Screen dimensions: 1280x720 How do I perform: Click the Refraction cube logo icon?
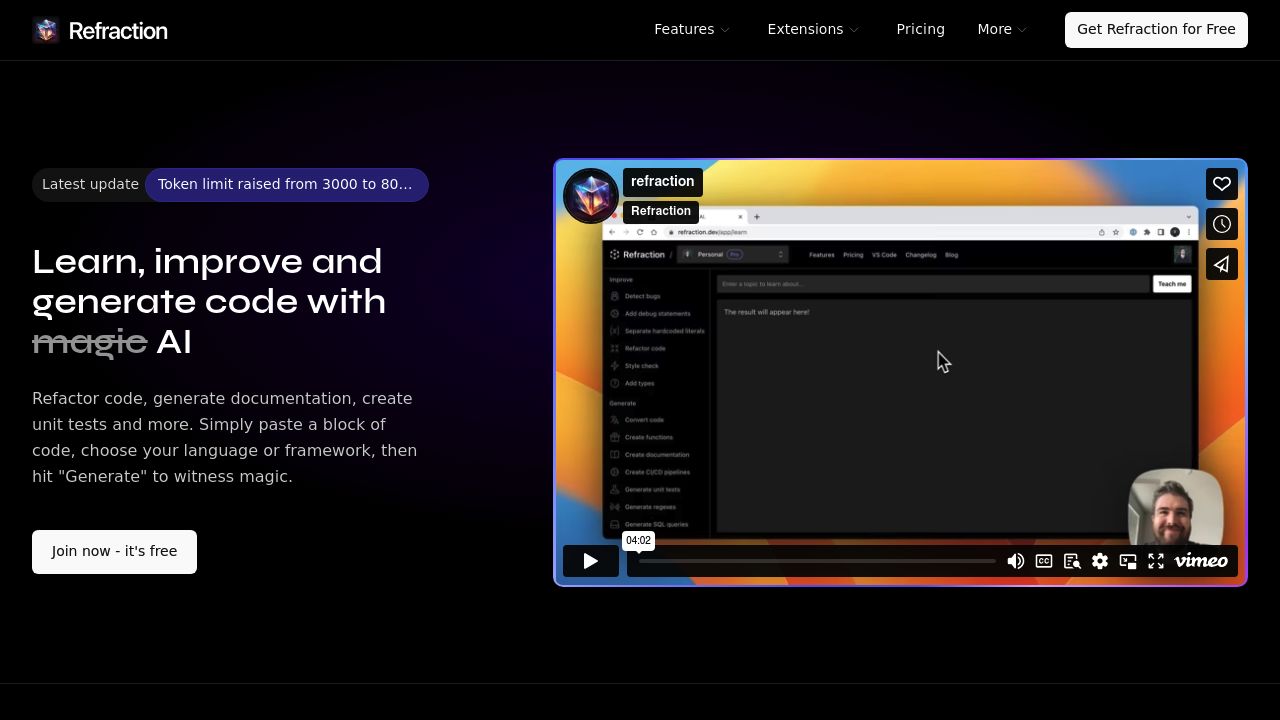pyautogui.click(x=46, y=30)
